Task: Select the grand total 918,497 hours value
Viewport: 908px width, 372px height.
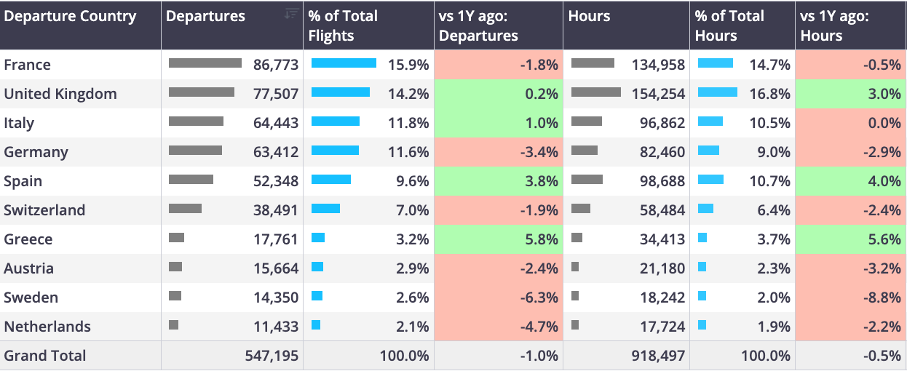Action: pyautogui.click(x=658, y=356)
